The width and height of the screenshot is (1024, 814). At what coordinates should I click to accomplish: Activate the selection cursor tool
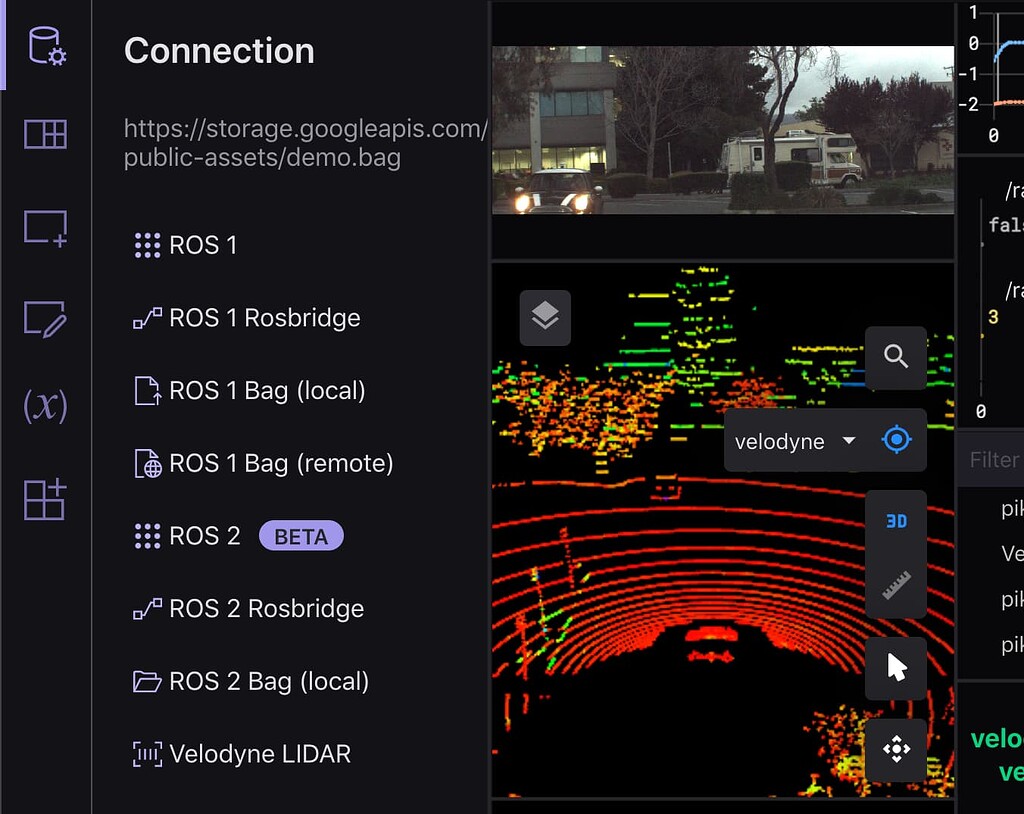coord(896,668)
